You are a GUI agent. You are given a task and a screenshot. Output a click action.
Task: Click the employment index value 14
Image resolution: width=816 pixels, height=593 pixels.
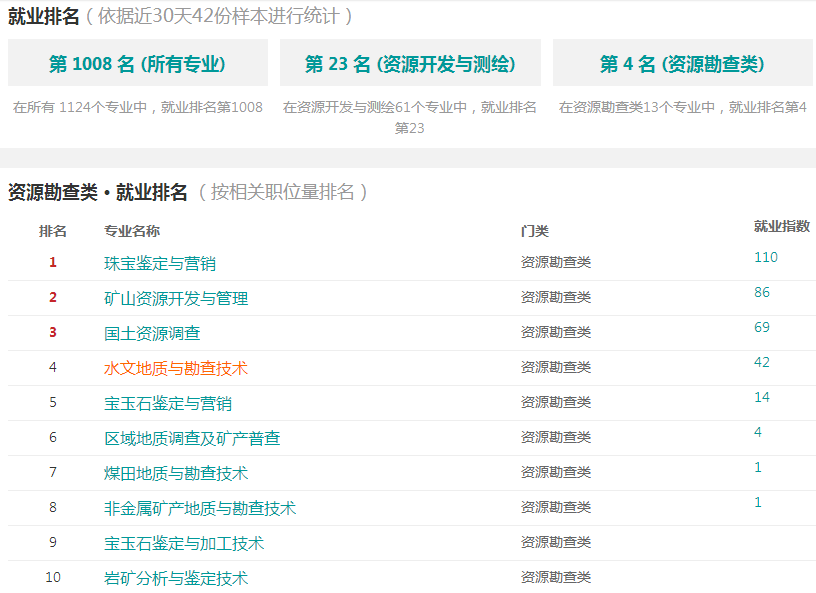(762, 397)
